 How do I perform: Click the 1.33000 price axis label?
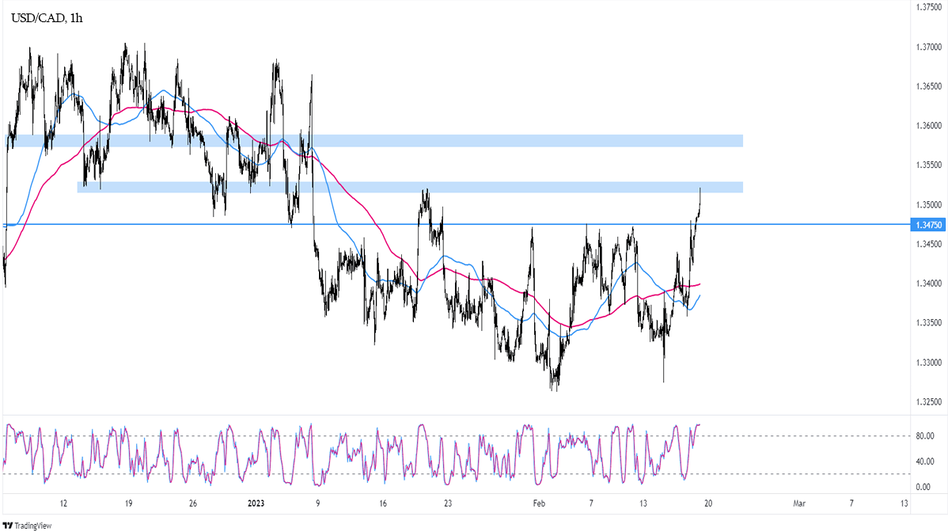tap(929, 363)
